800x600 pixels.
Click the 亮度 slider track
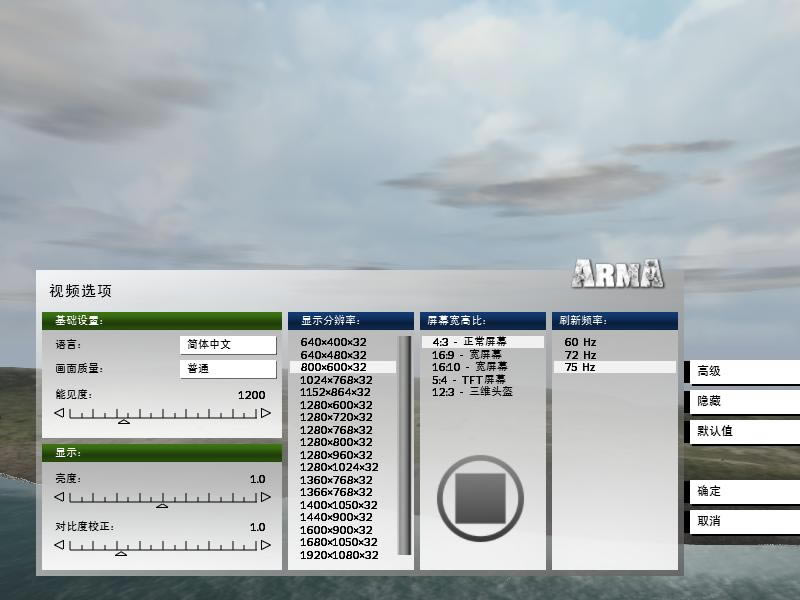pos(163,498)
